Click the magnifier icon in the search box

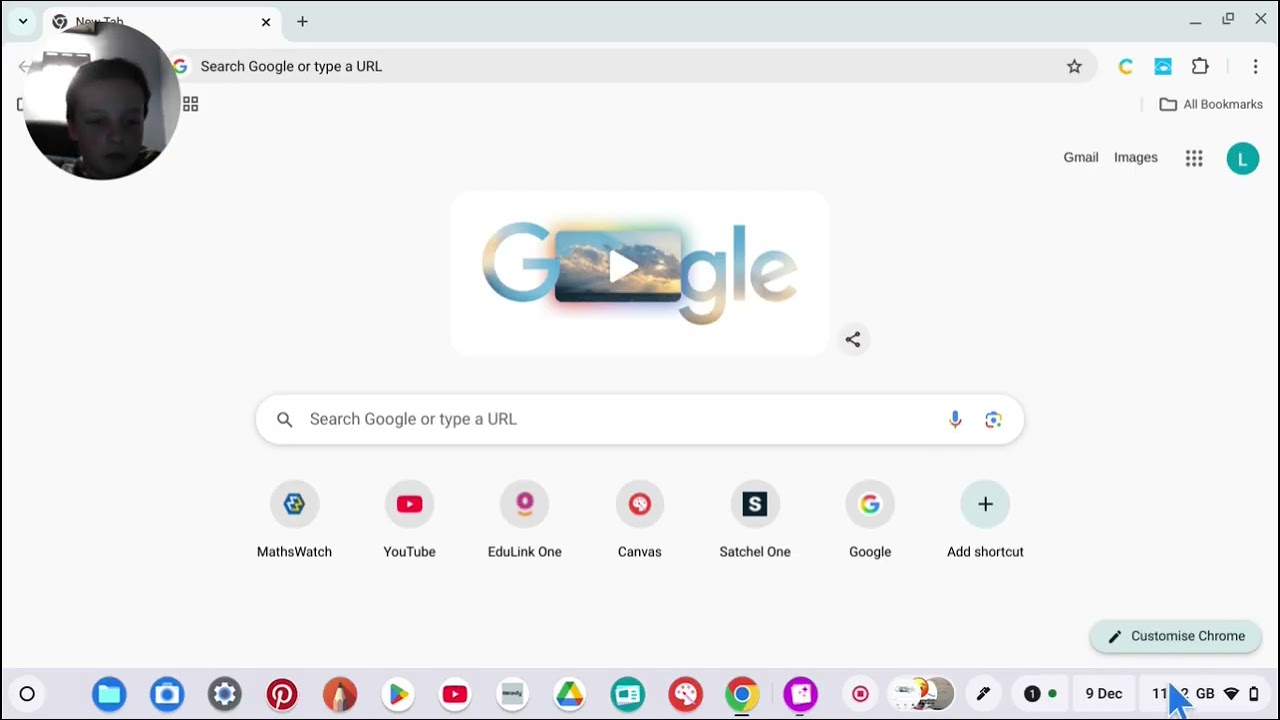285,420
